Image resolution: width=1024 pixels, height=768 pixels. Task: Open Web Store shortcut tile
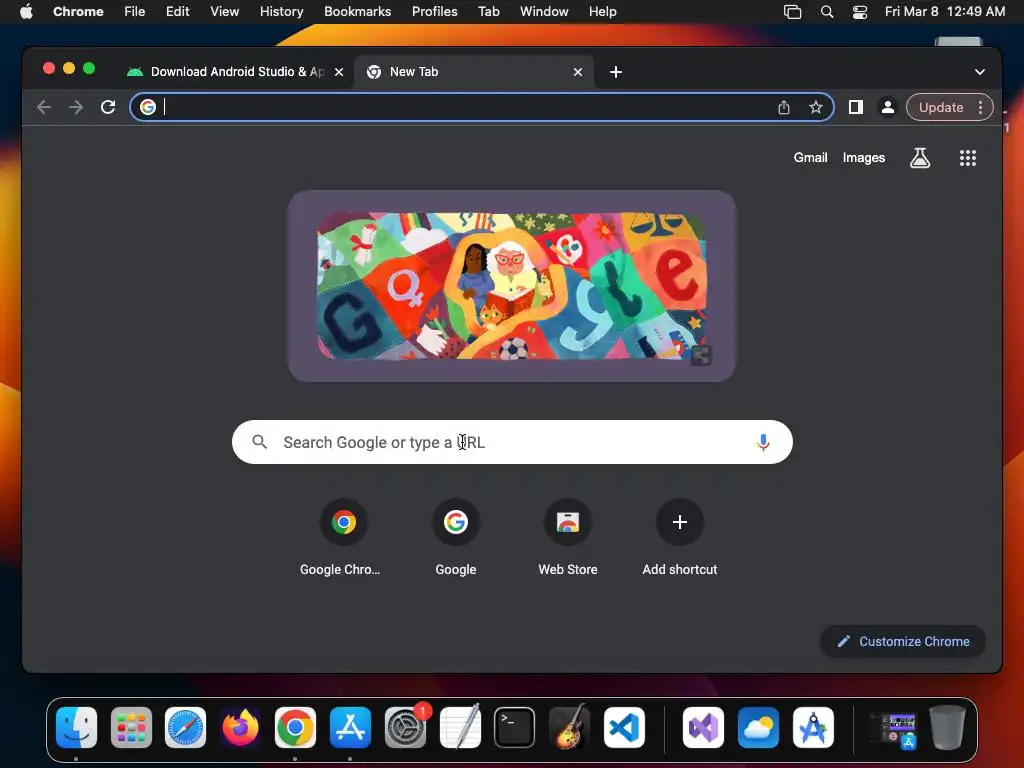pyautogui.click(x=568, y=522)
